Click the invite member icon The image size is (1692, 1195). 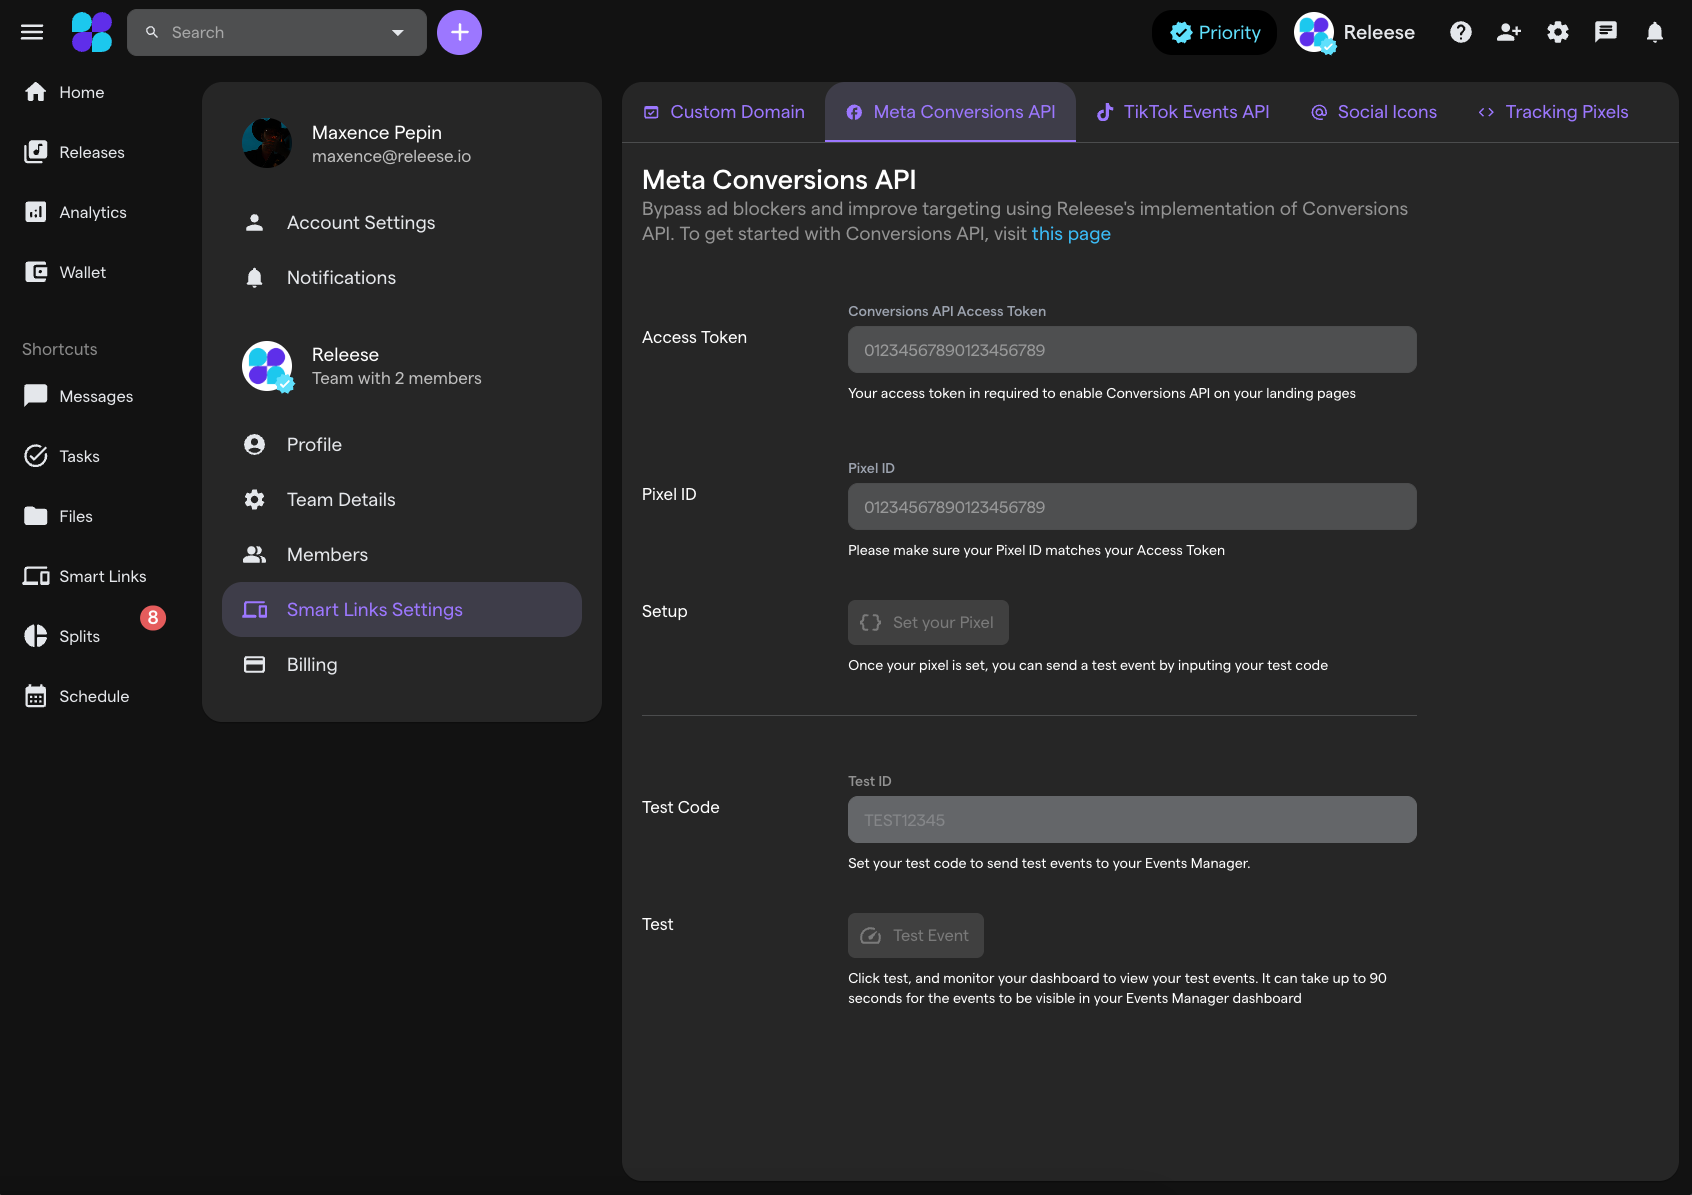click(1509, 32)
